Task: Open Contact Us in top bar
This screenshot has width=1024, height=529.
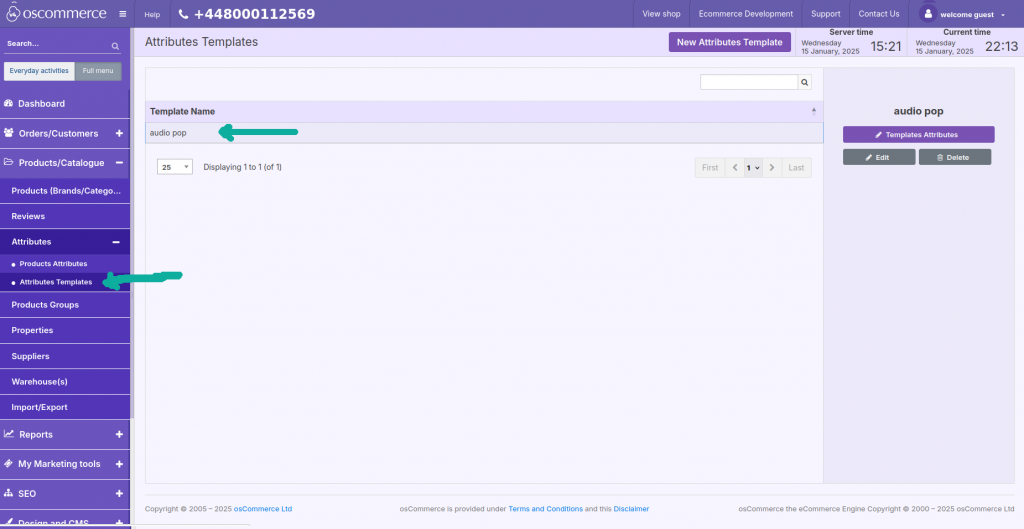Action: tap(878, 14)
